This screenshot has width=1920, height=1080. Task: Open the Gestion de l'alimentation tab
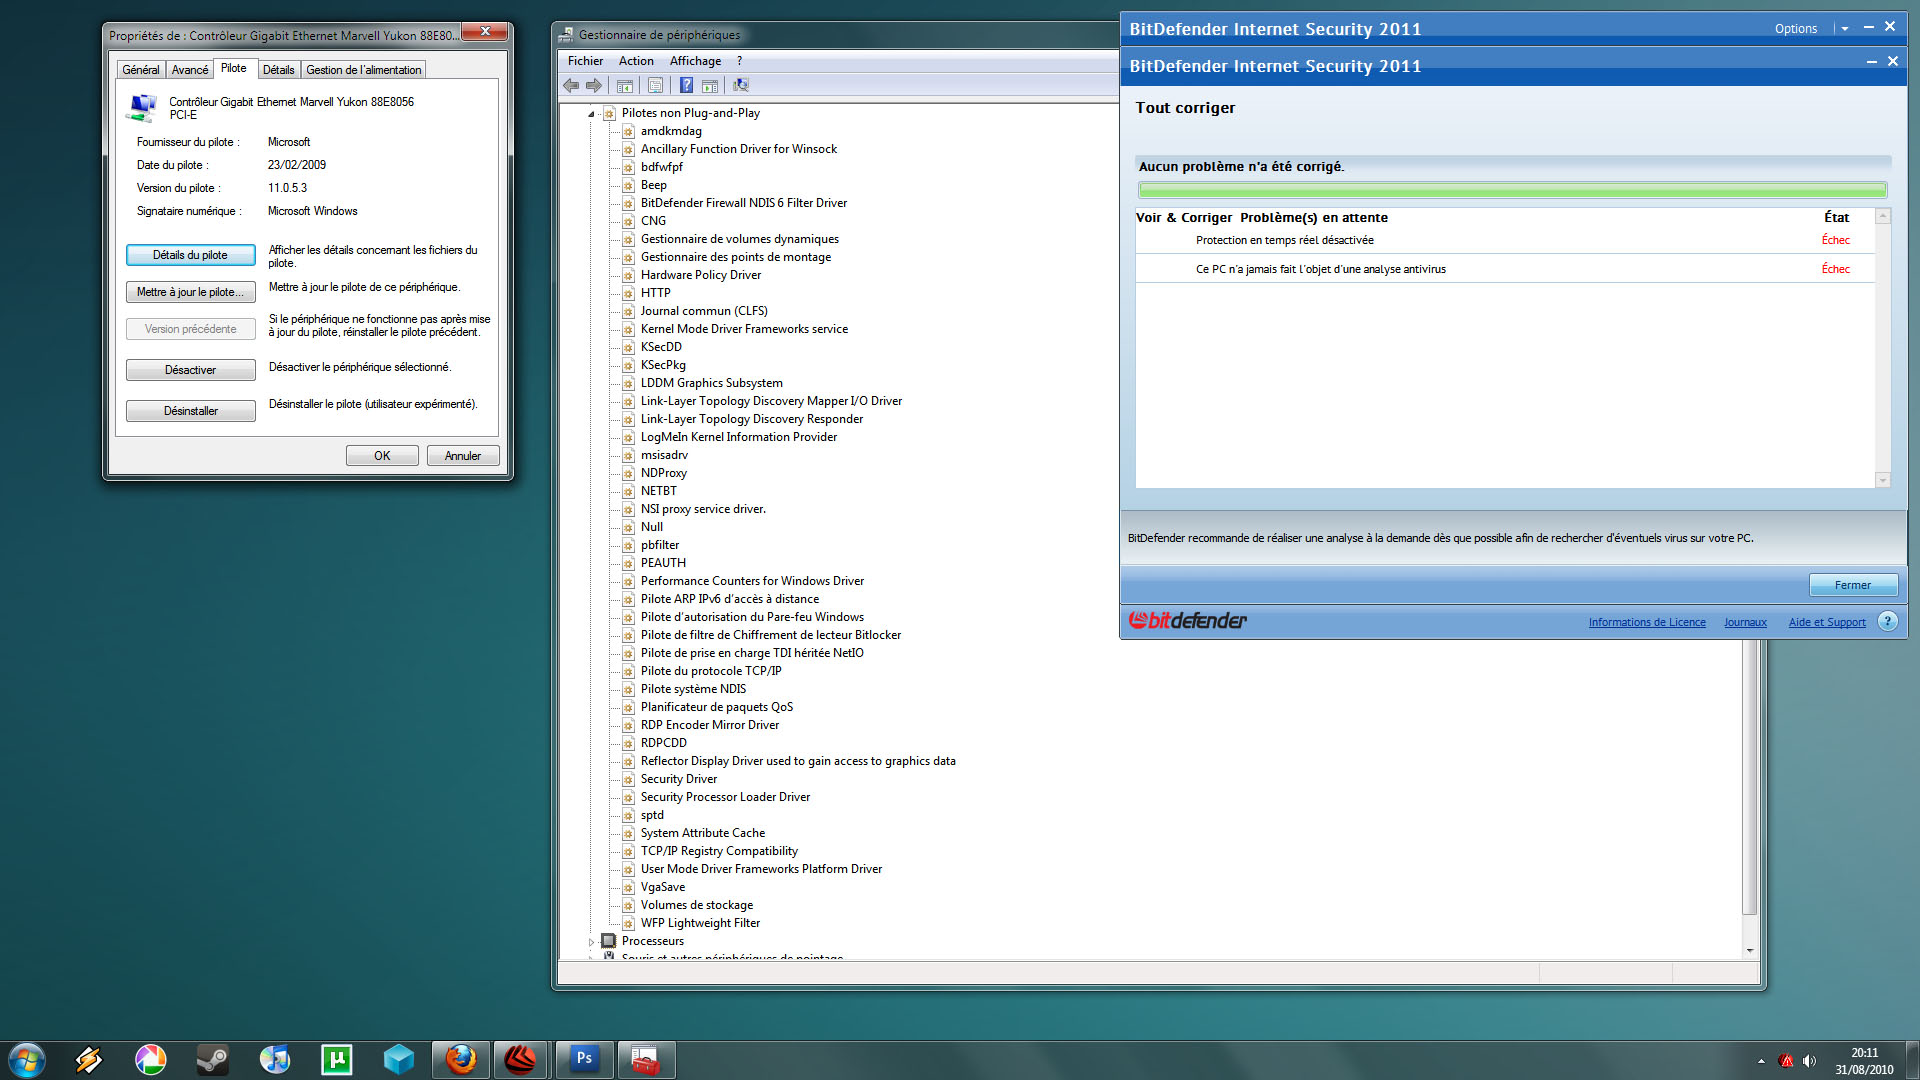pyautogui.click(x=363, y=70)
